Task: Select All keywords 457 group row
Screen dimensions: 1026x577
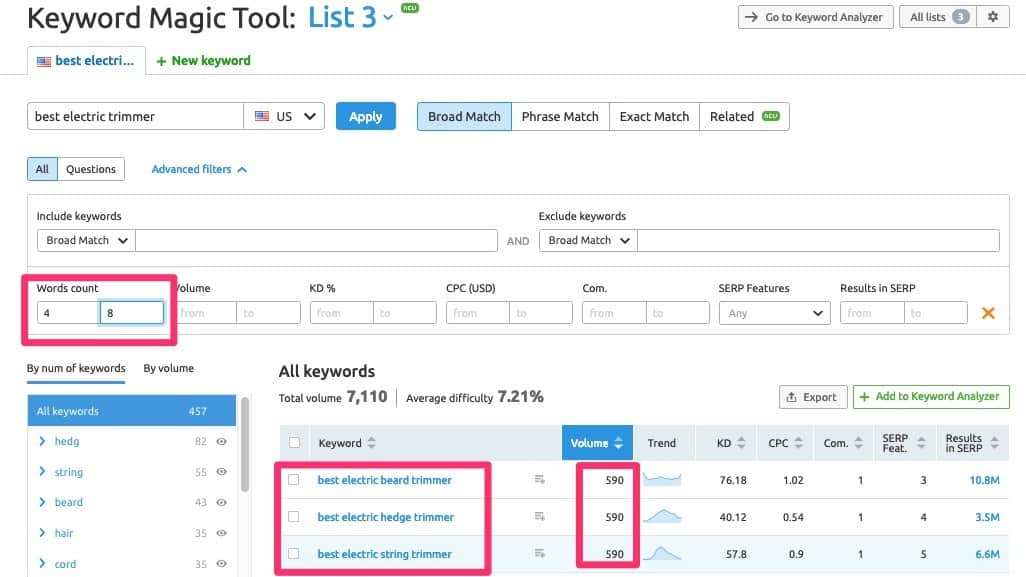Action: [132, 411]
